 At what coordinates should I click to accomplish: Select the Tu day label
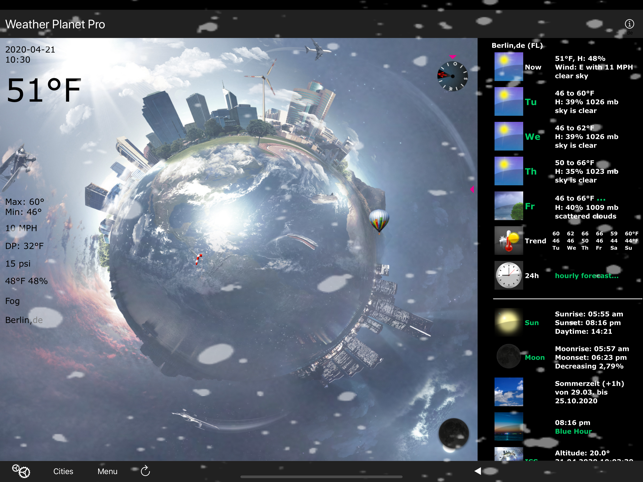coord(531,102)
